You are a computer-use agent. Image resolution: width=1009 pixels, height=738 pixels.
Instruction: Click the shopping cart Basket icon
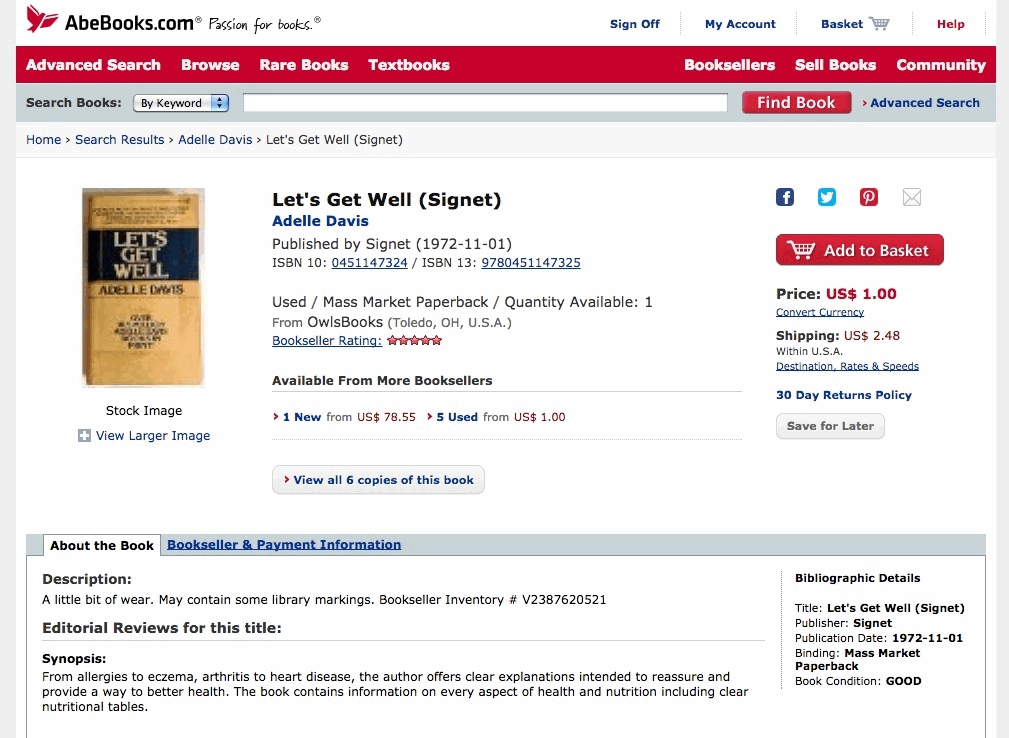pos(879,24)
